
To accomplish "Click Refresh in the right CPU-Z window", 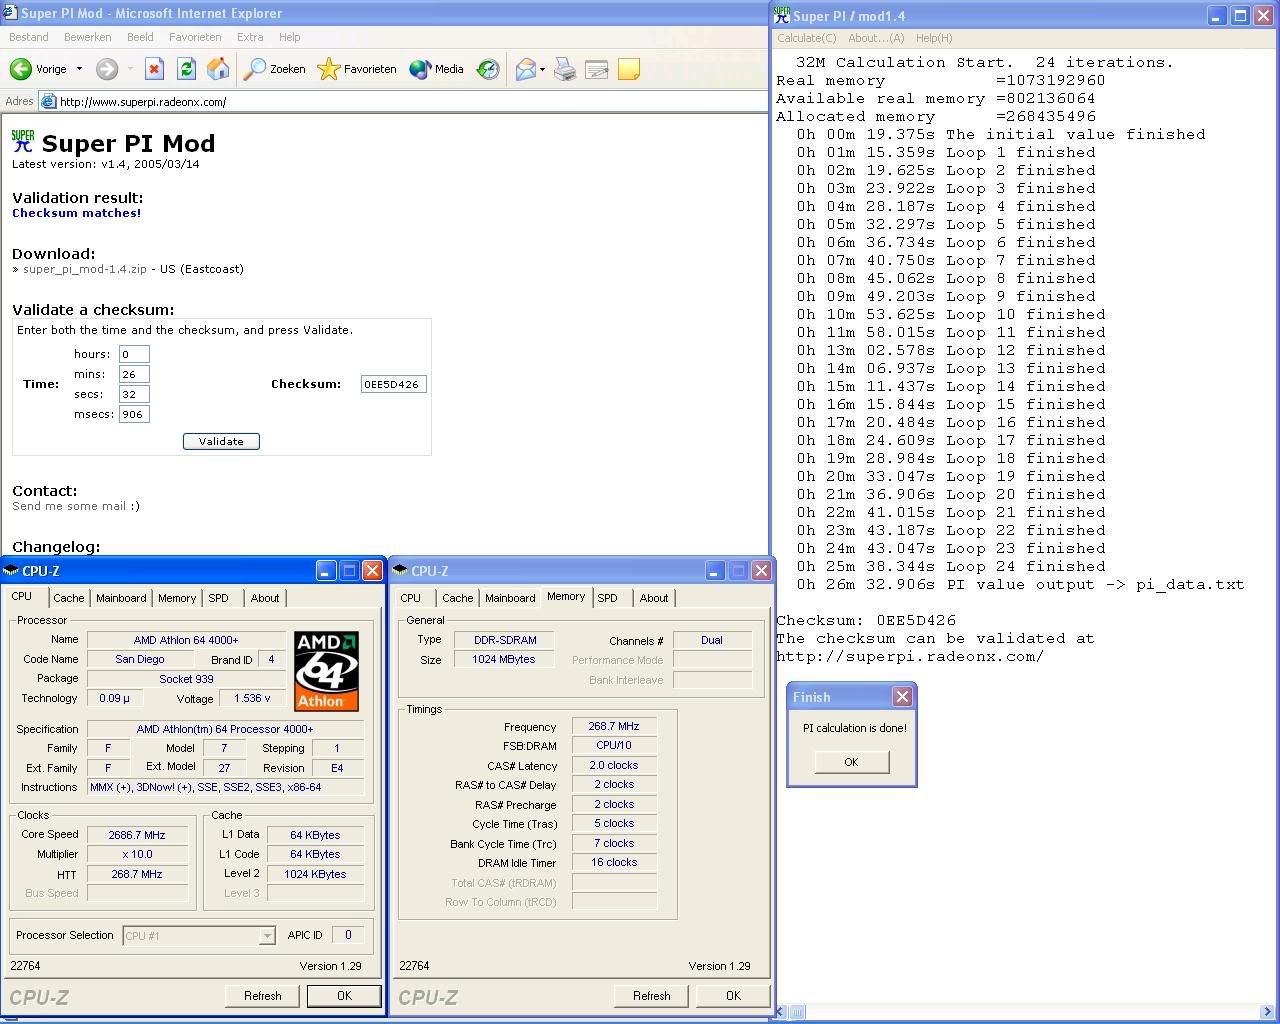I will tap(652, 996).
